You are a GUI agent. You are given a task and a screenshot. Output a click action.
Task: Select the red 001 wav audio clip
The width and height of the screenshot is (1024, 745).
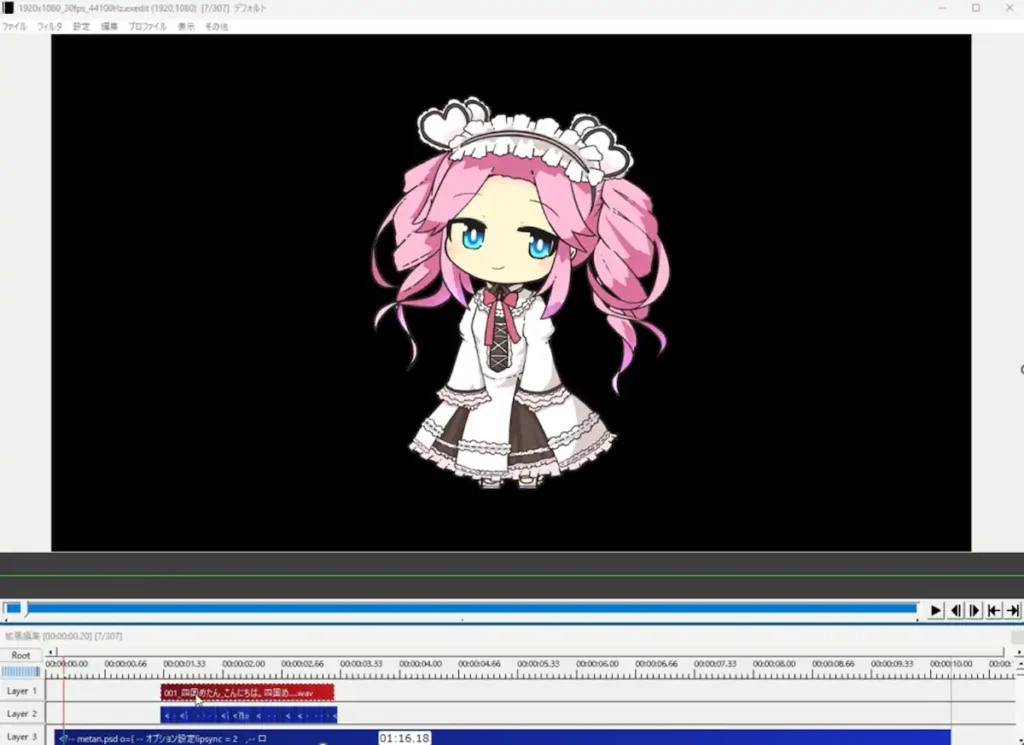248,693
